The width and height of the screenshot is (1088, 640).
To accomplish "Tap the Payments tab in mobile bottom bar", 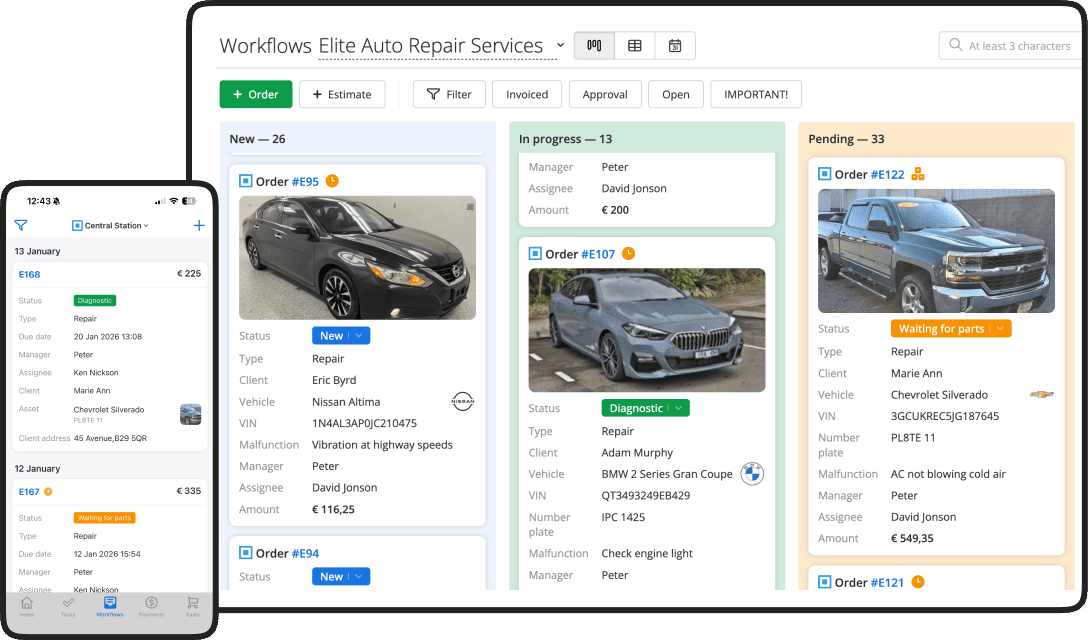I will 151,605.
